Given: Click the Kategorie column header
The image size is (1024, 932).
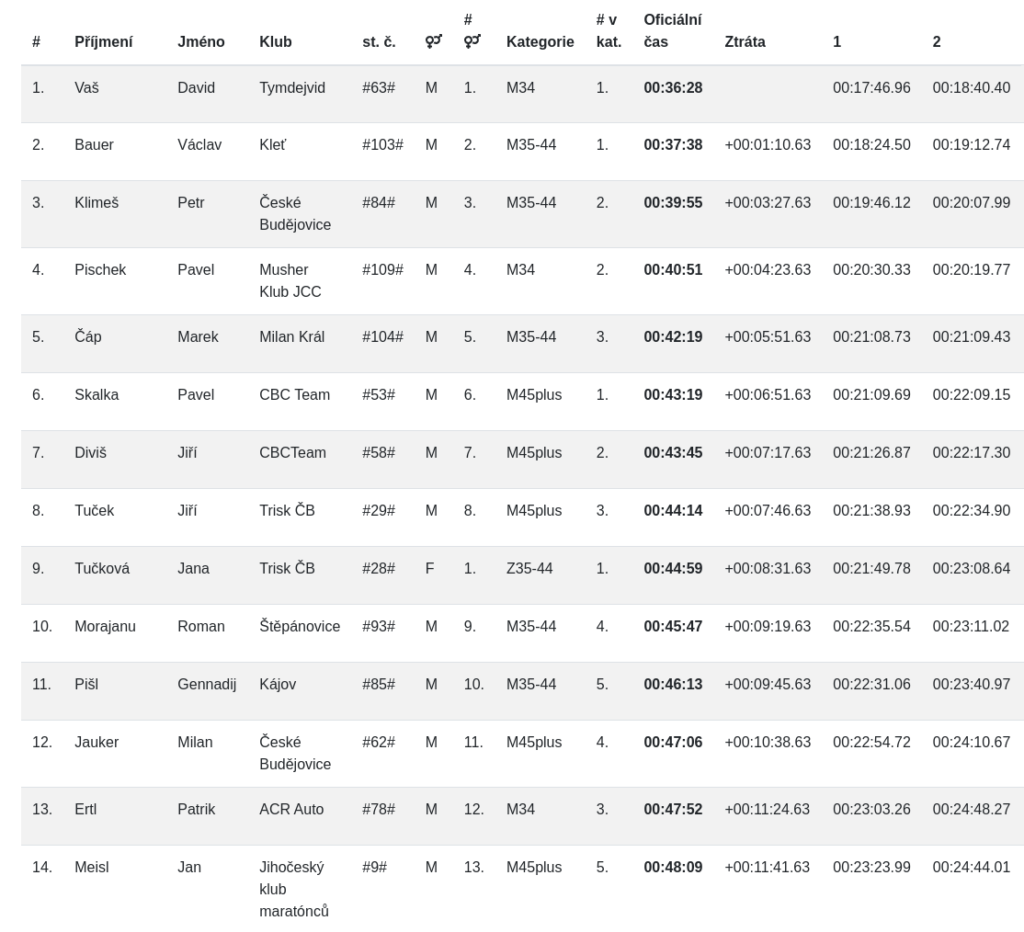Looking at the screenshot, I should tap(540, 43).
